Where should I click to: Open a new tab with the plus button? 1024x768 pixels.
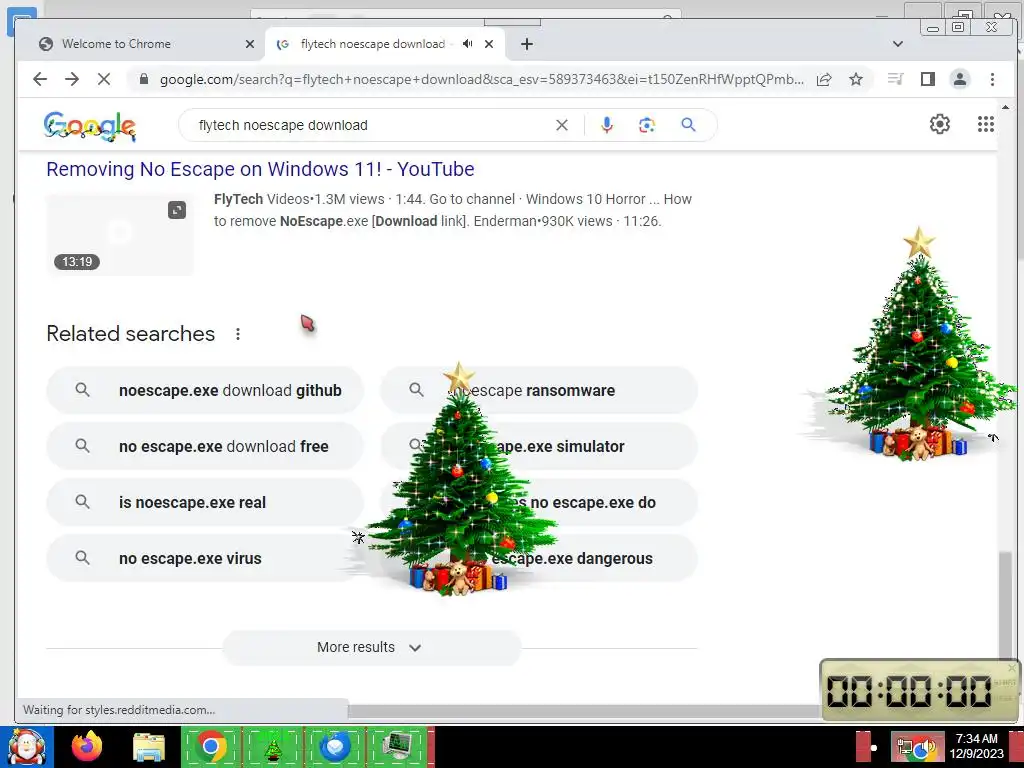pyautogui.click(x=527, y=44)
